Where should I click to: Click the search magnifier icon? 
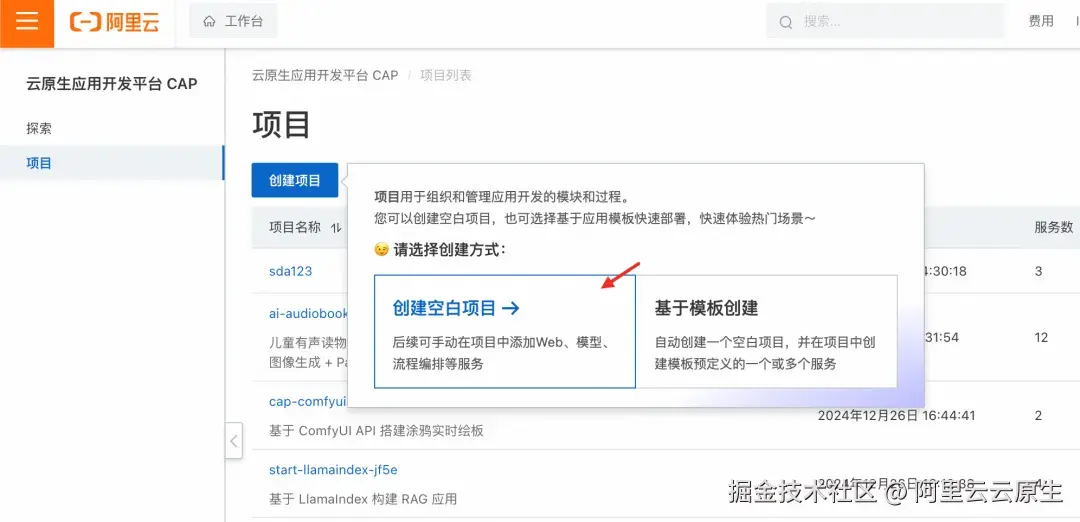click(786, 22)
